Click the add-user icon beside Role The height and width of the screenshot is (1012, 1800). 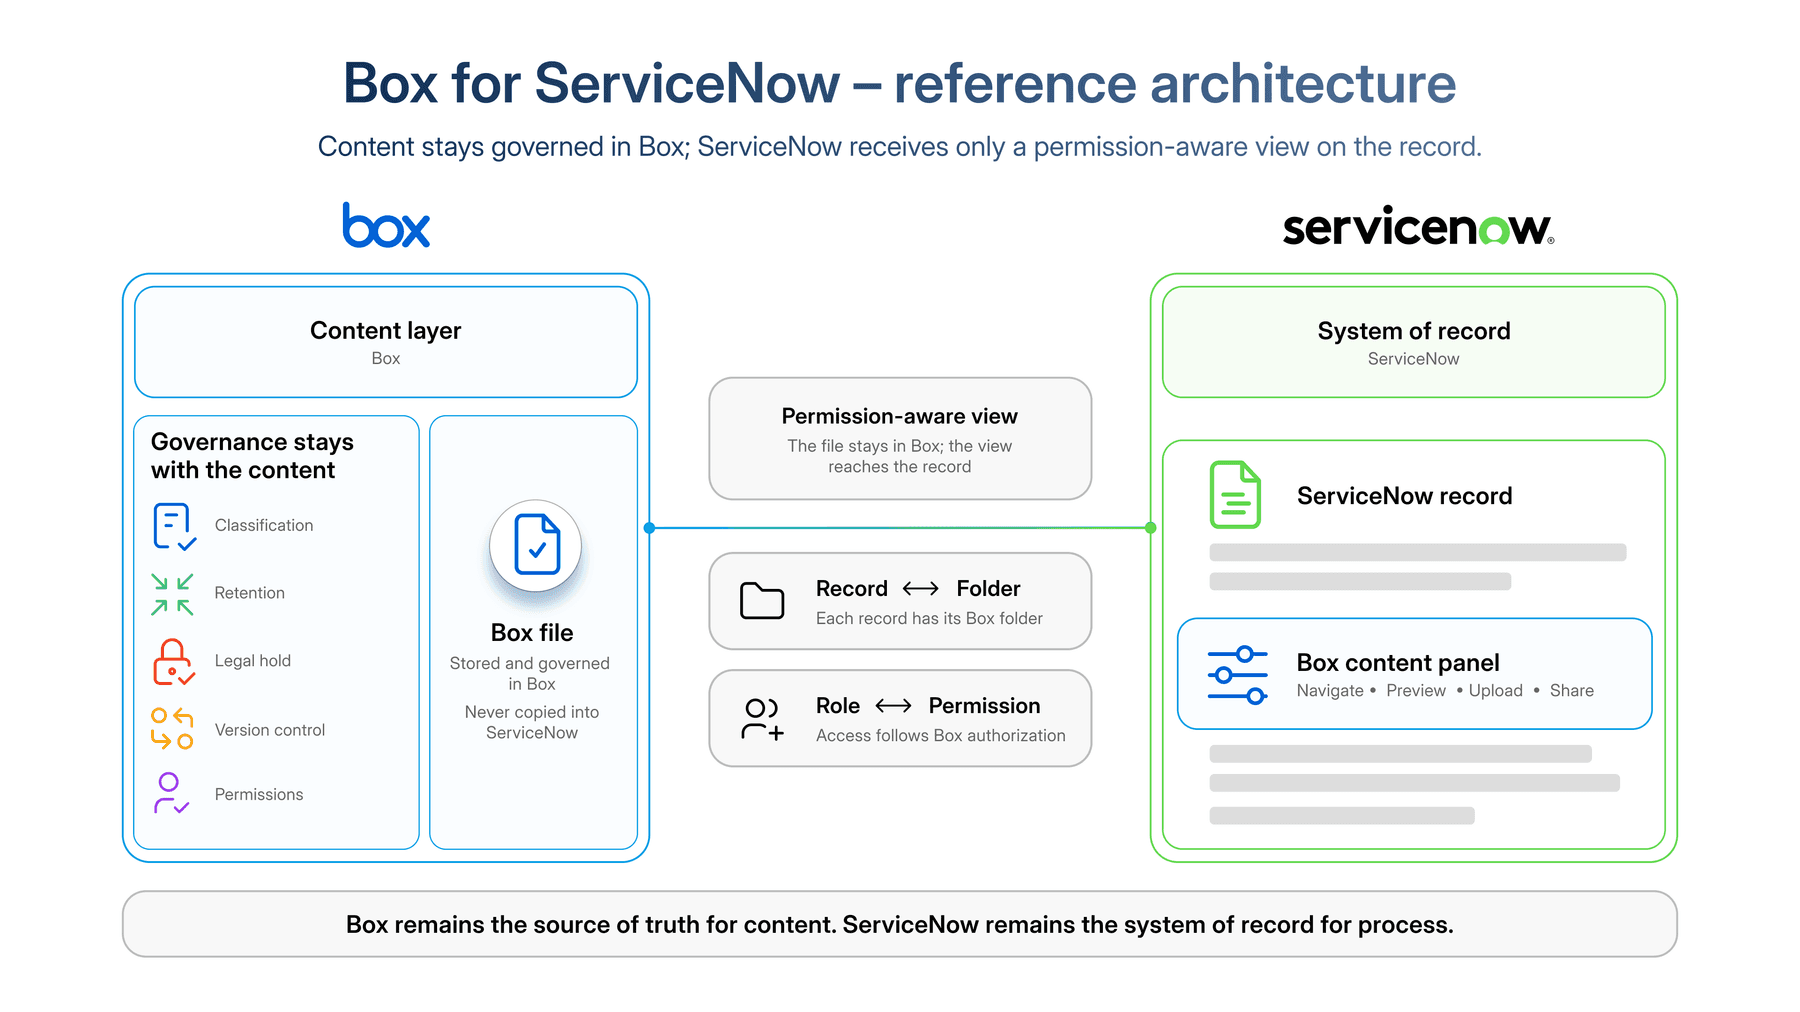763,719
